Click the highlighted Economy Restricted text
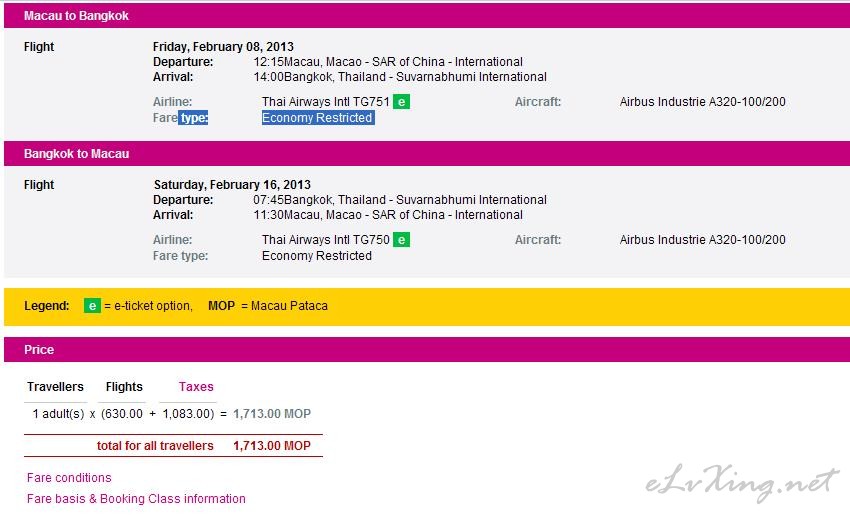Viewport: 850px width, 516px height. 318,118
